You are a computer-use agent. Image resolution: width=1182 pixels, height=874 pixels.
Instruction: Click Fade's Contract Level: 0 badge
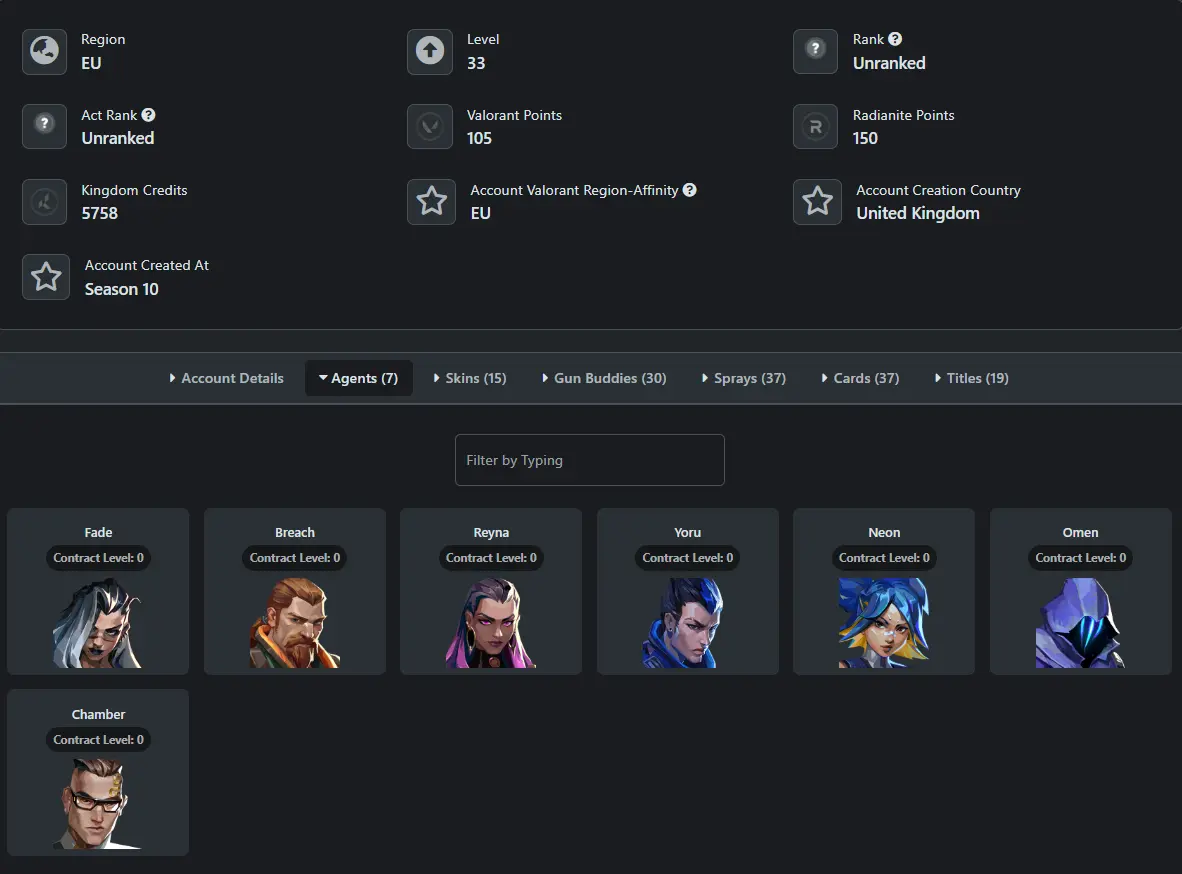98,558
